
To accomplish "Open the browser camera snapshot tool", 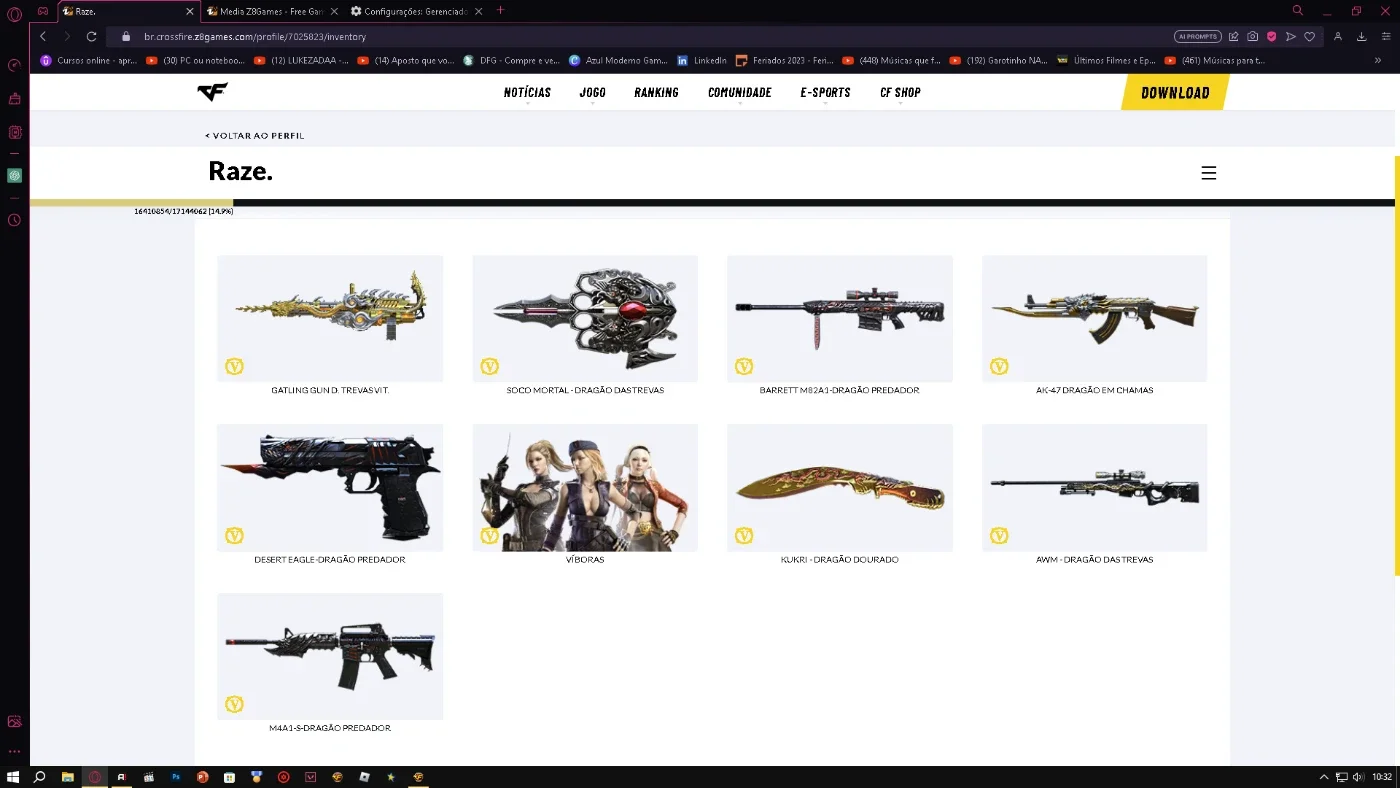I will coord(1252,36).
